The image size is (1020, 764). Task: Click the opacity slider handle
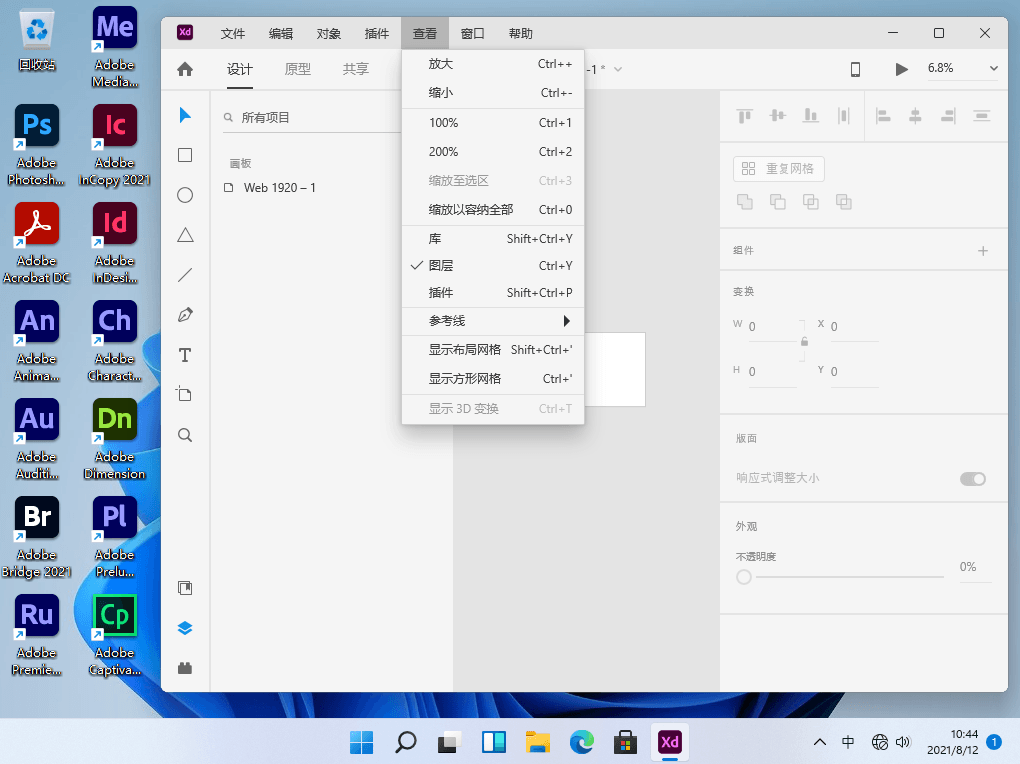(744, 577)
